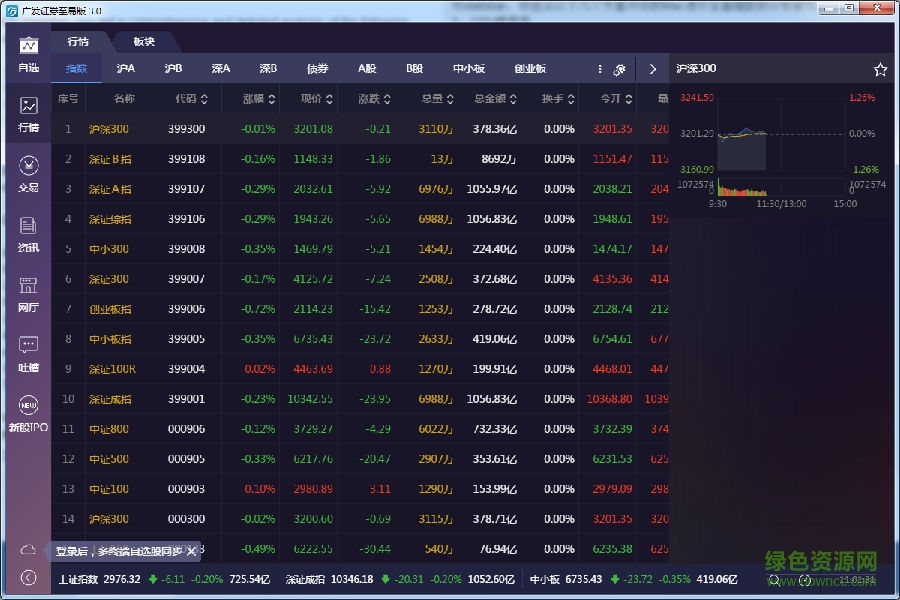The width and height of the screenshot is (900, 600).
Task: Click the refresh icon beside the clock
Action: click(x=806, y=580)
